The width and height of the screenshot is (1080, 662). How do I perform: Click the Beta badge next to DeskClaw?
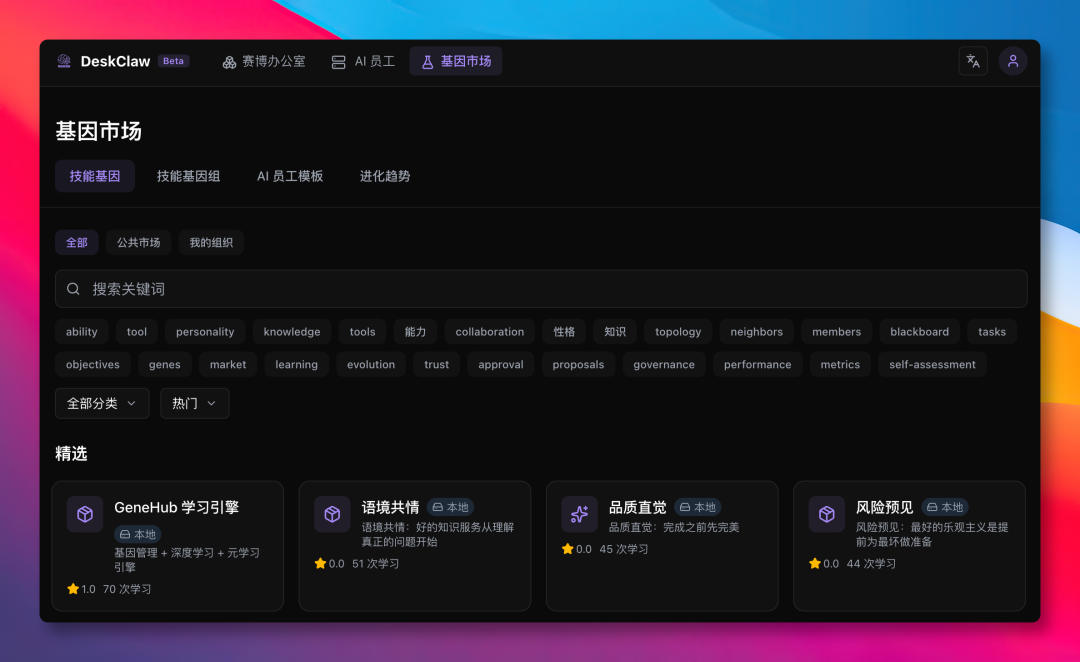tap(174, 61)
